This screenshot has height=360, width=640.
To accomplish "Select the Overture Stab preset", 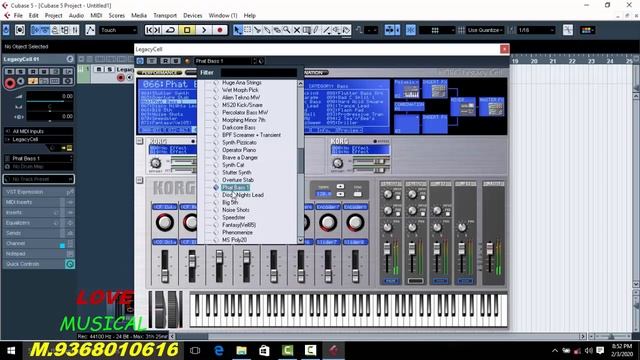I will 238,180.
